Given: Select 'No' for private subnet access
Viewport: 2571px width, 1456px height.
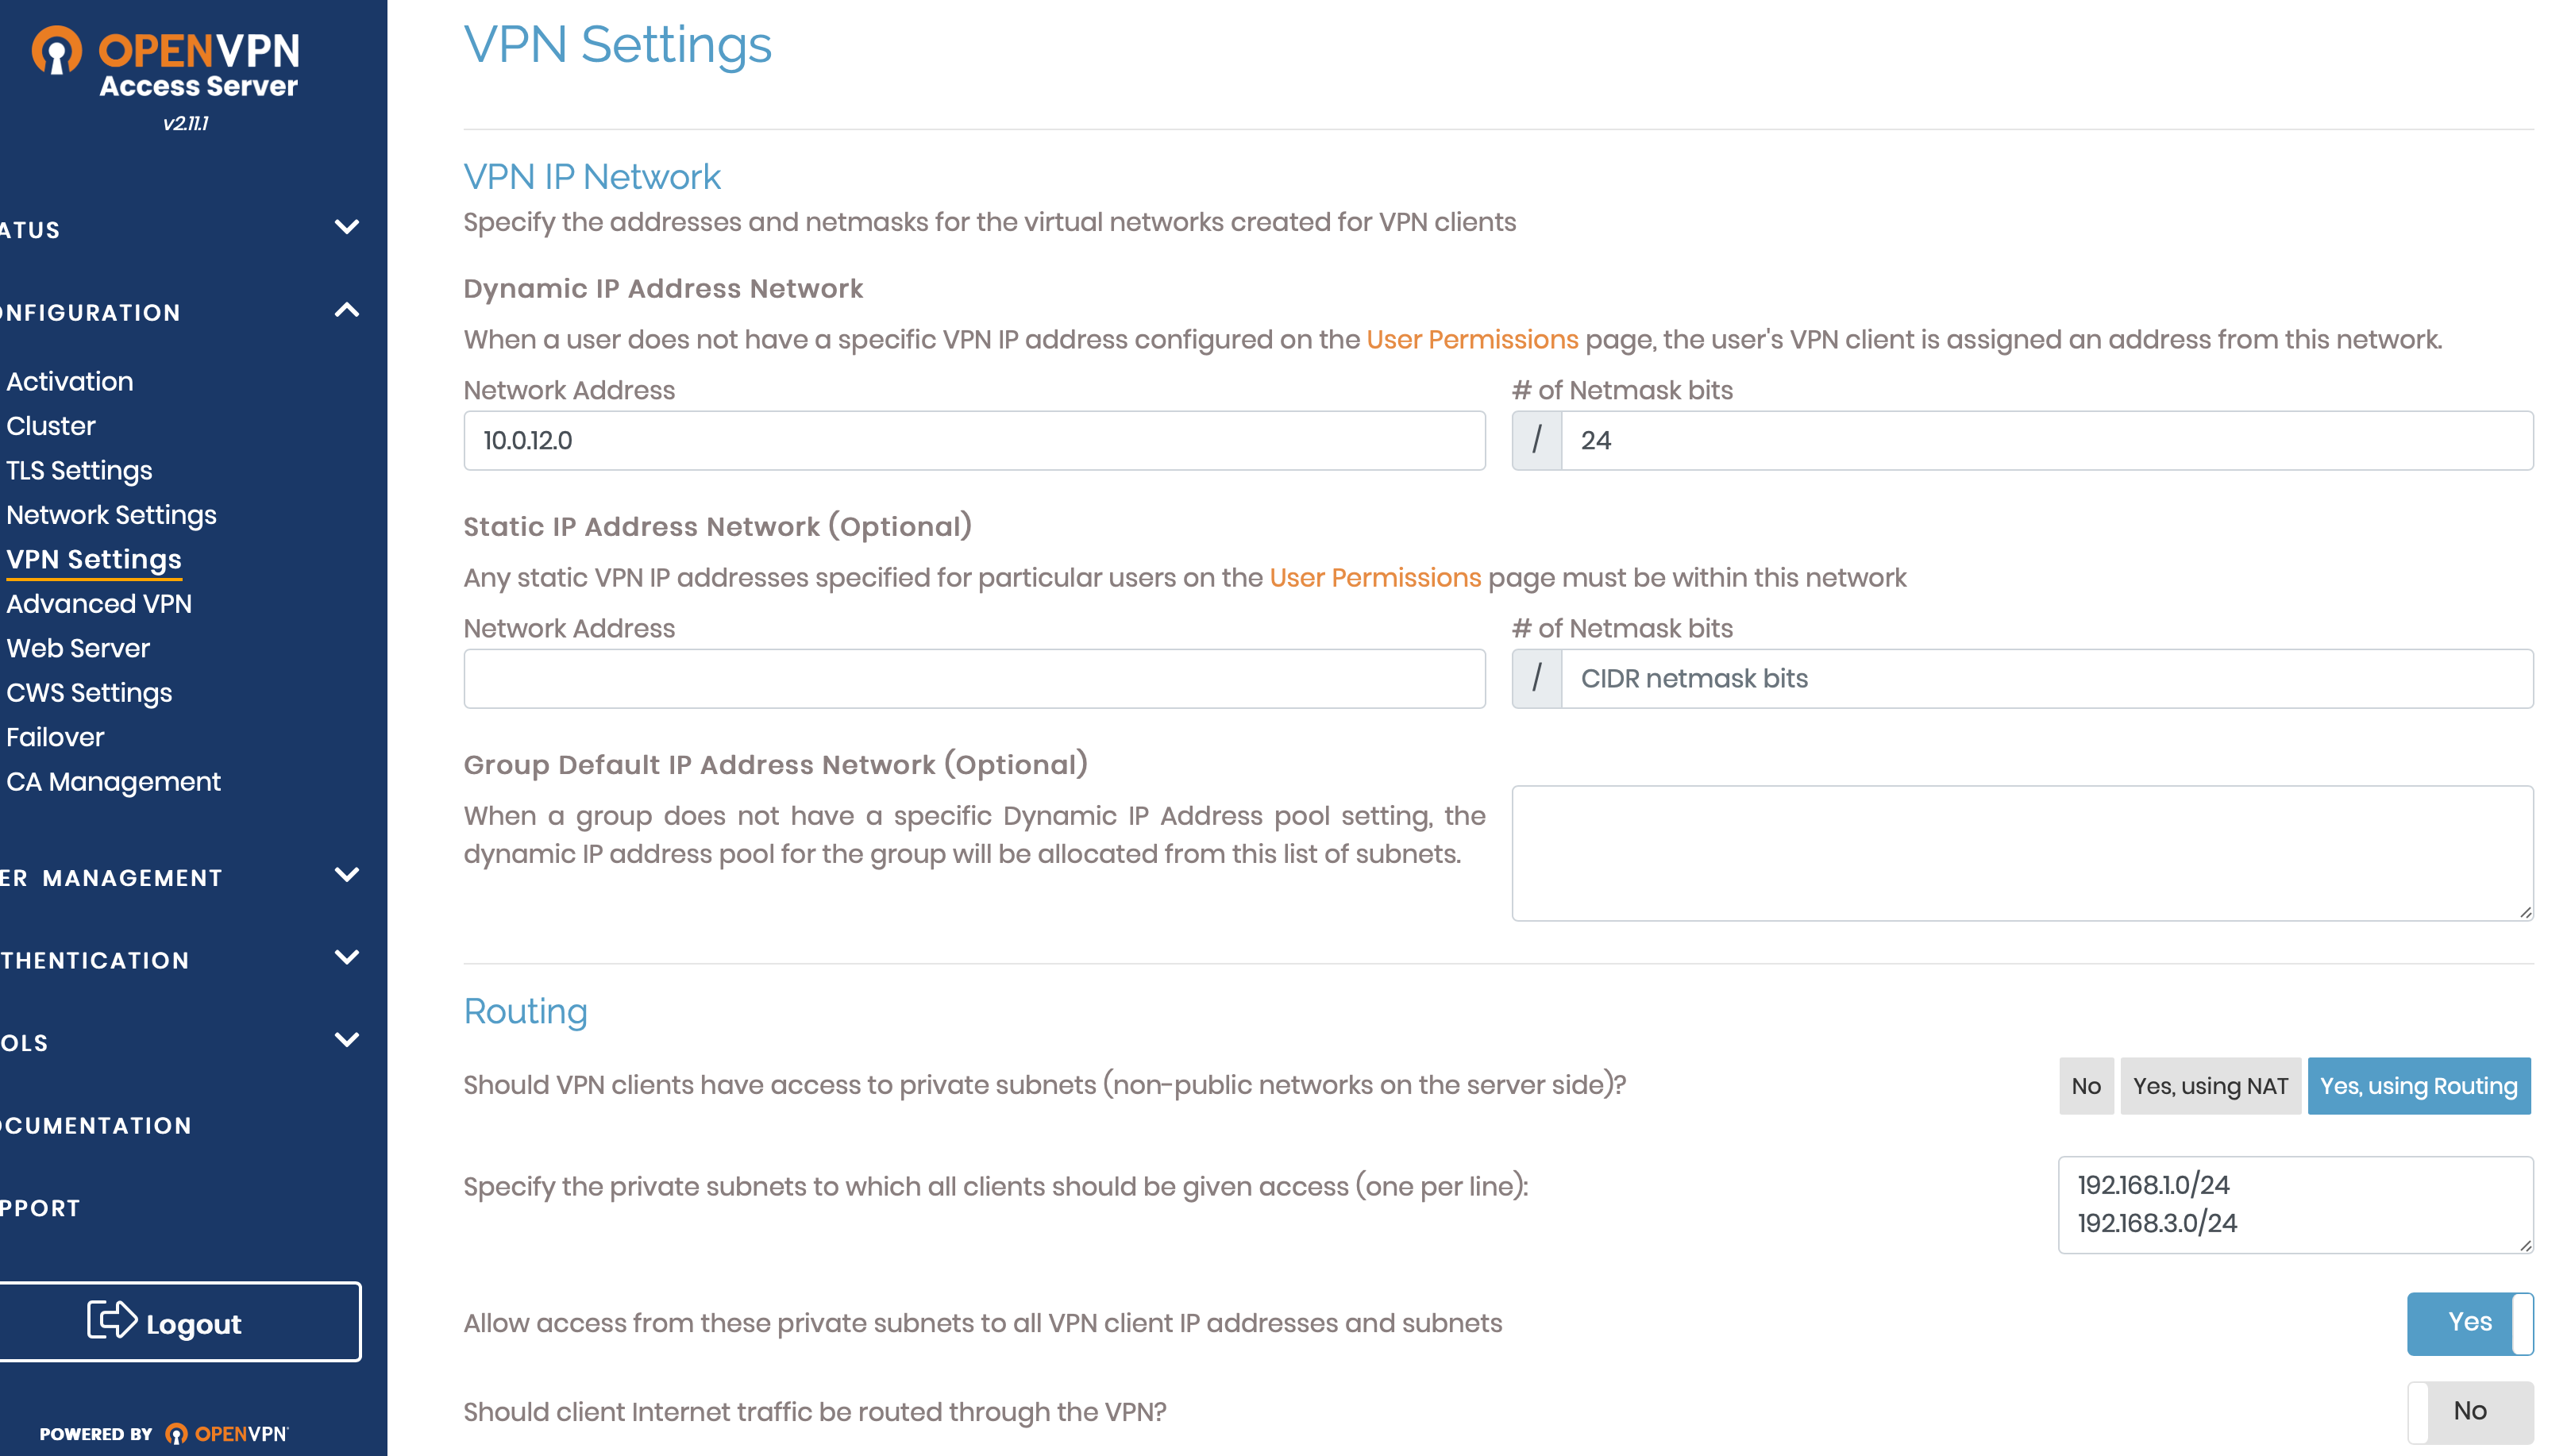Looking at the screenshot, I should coord(2085,1086).
